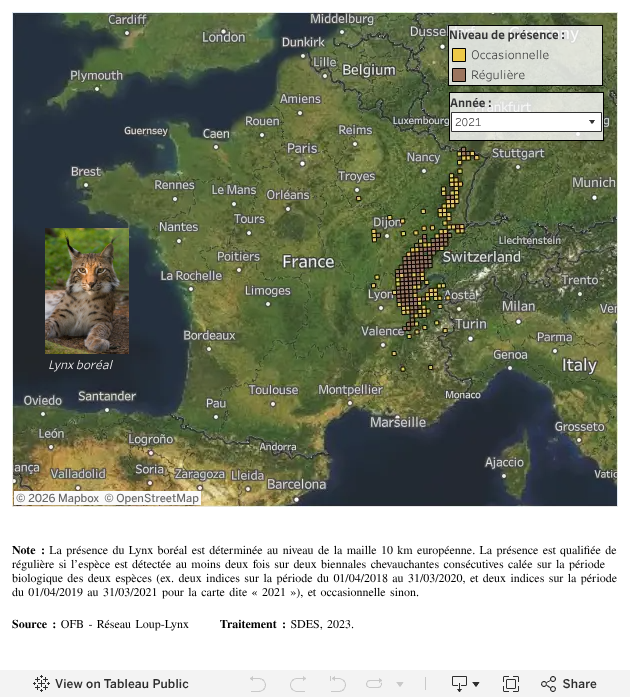Click the Switzerland country label
This screenshot has width=630, height=697.
coord(482,256)
